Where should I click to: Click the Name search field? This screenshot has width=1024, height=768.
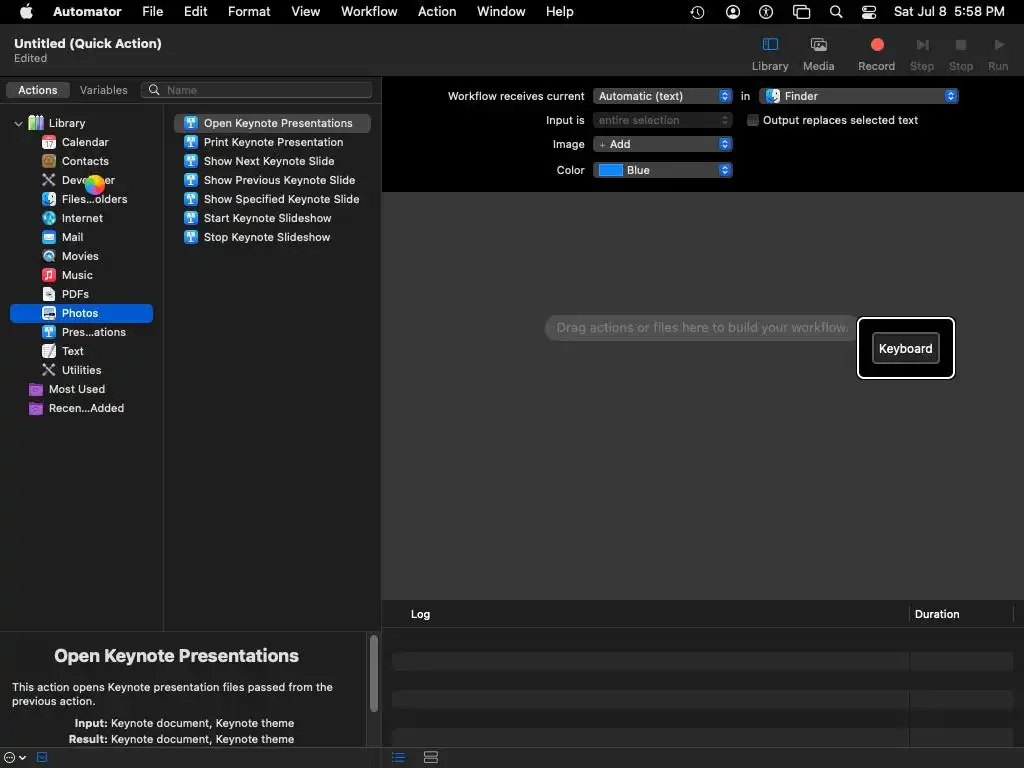coord(256,90)
